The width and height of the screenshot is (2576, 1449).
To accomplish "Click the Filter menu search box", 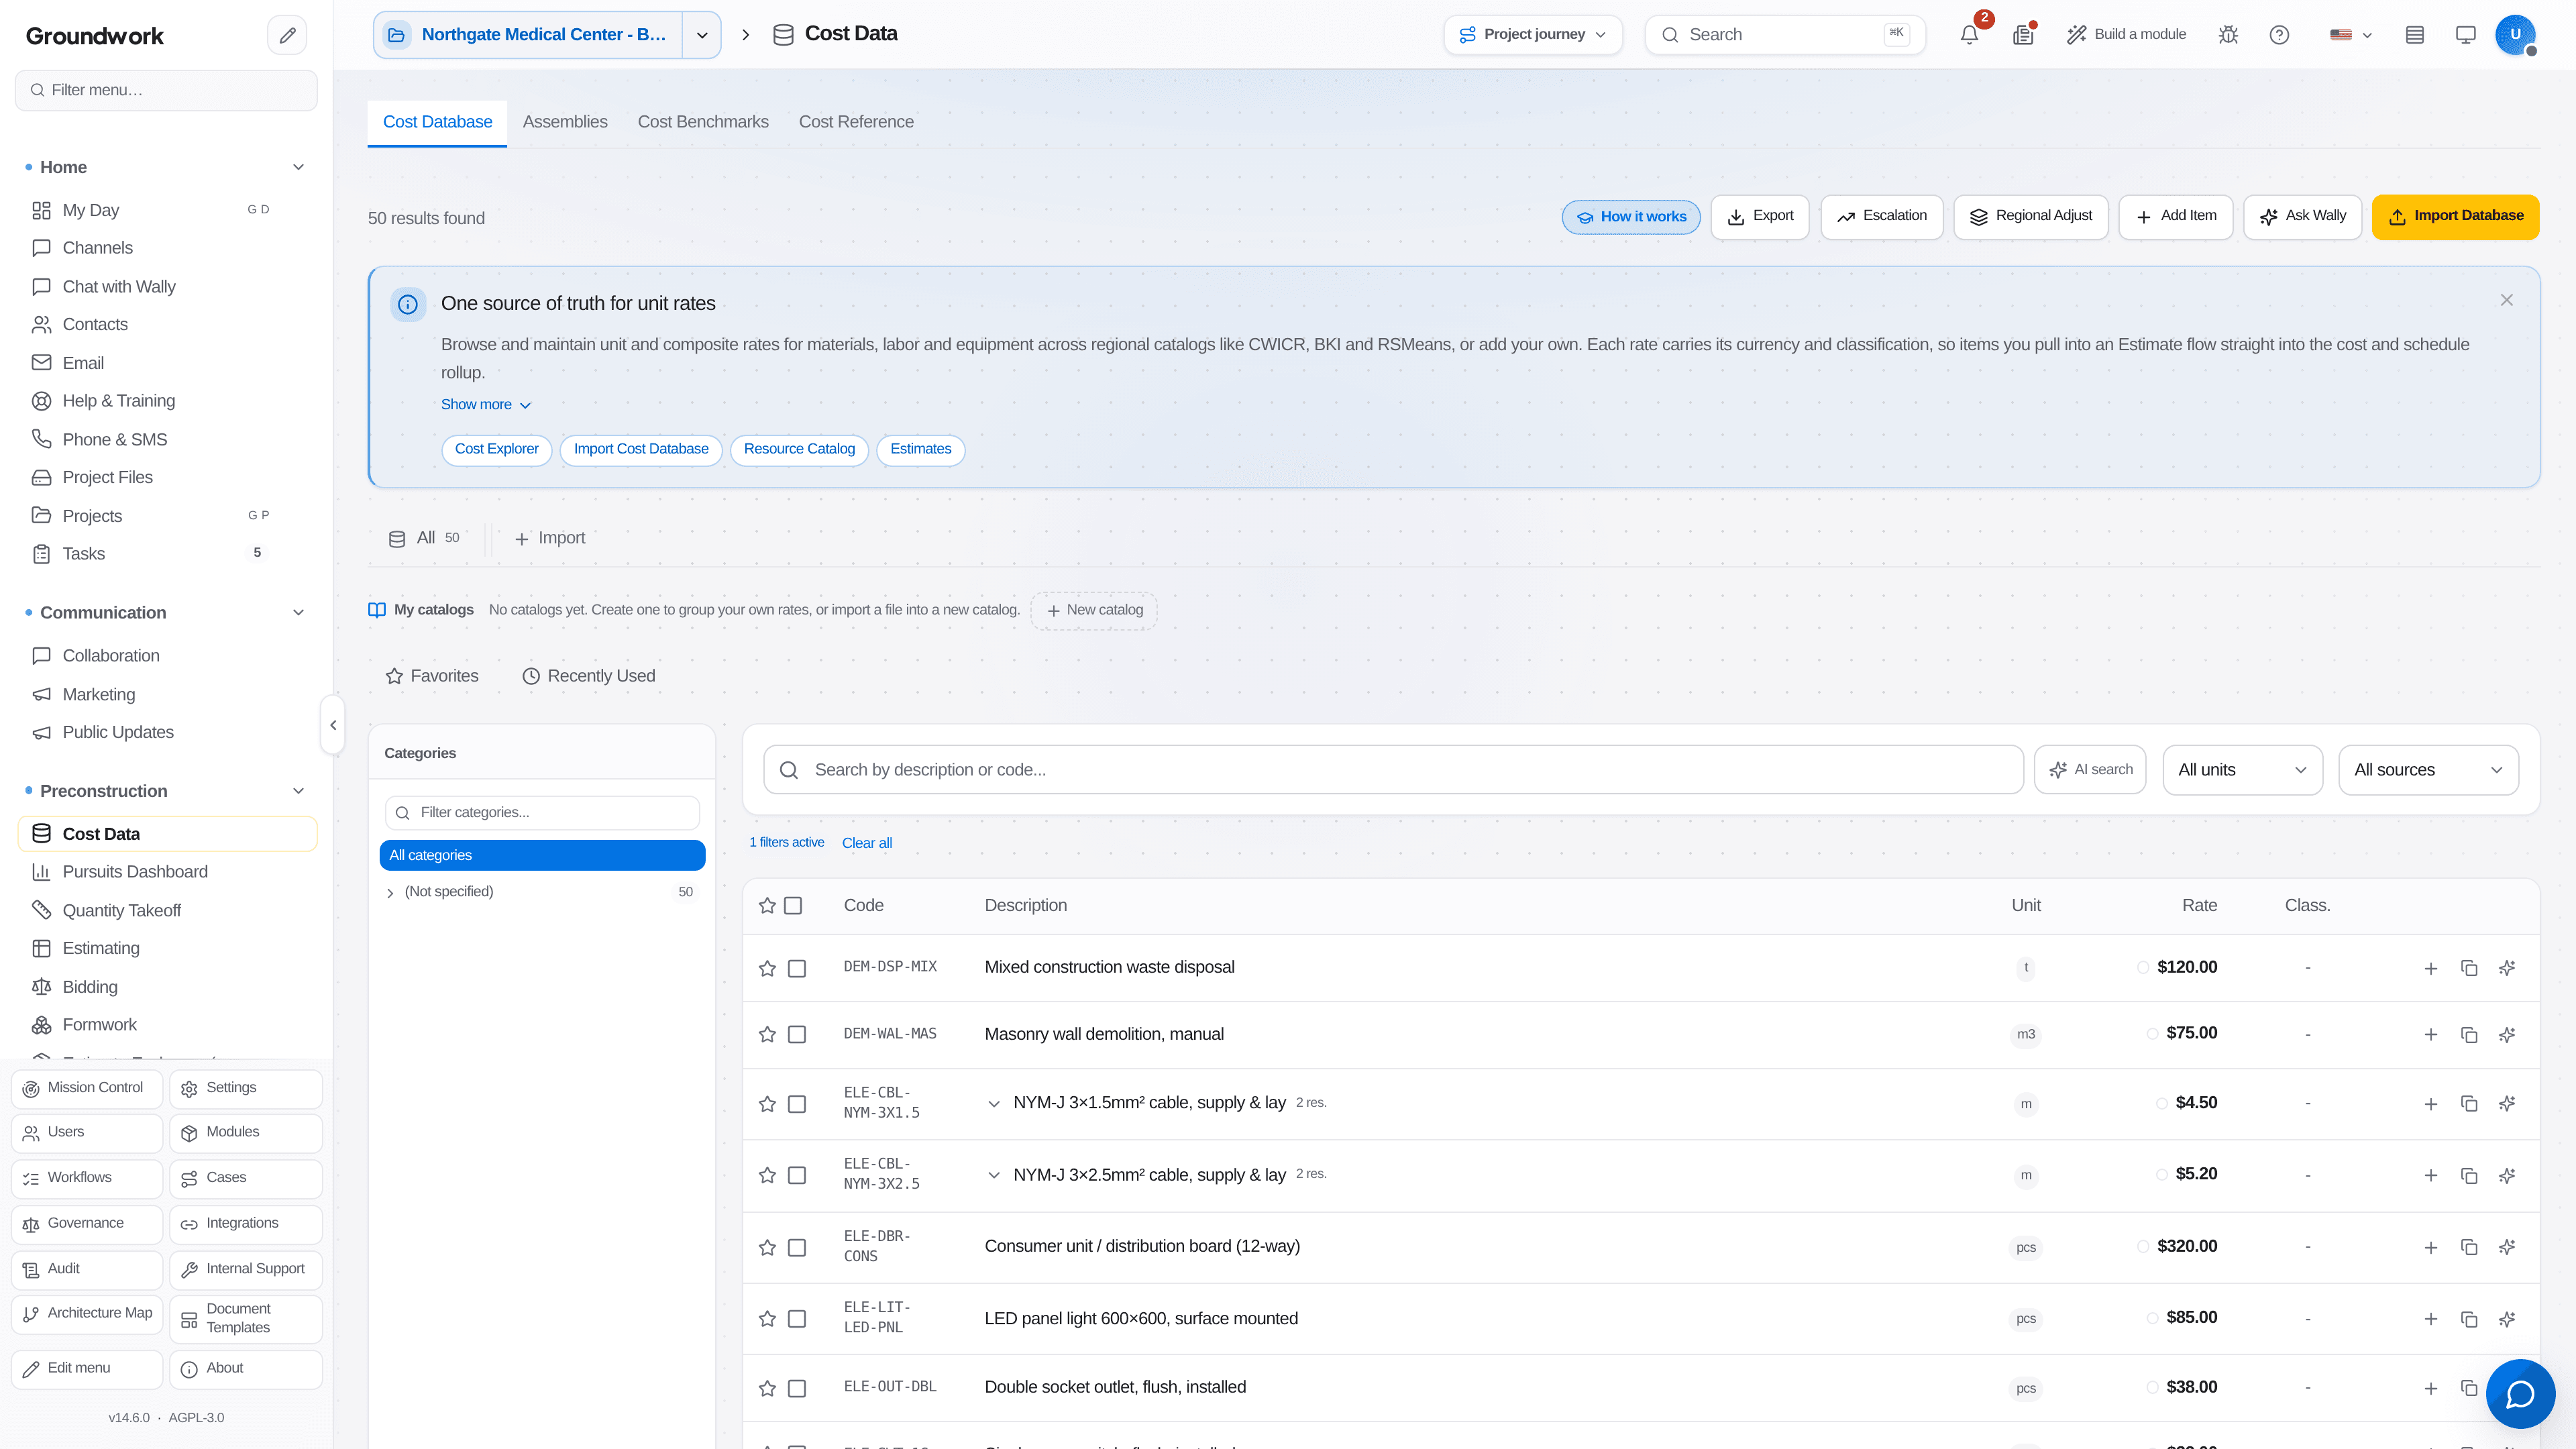I will pos(167,90).
